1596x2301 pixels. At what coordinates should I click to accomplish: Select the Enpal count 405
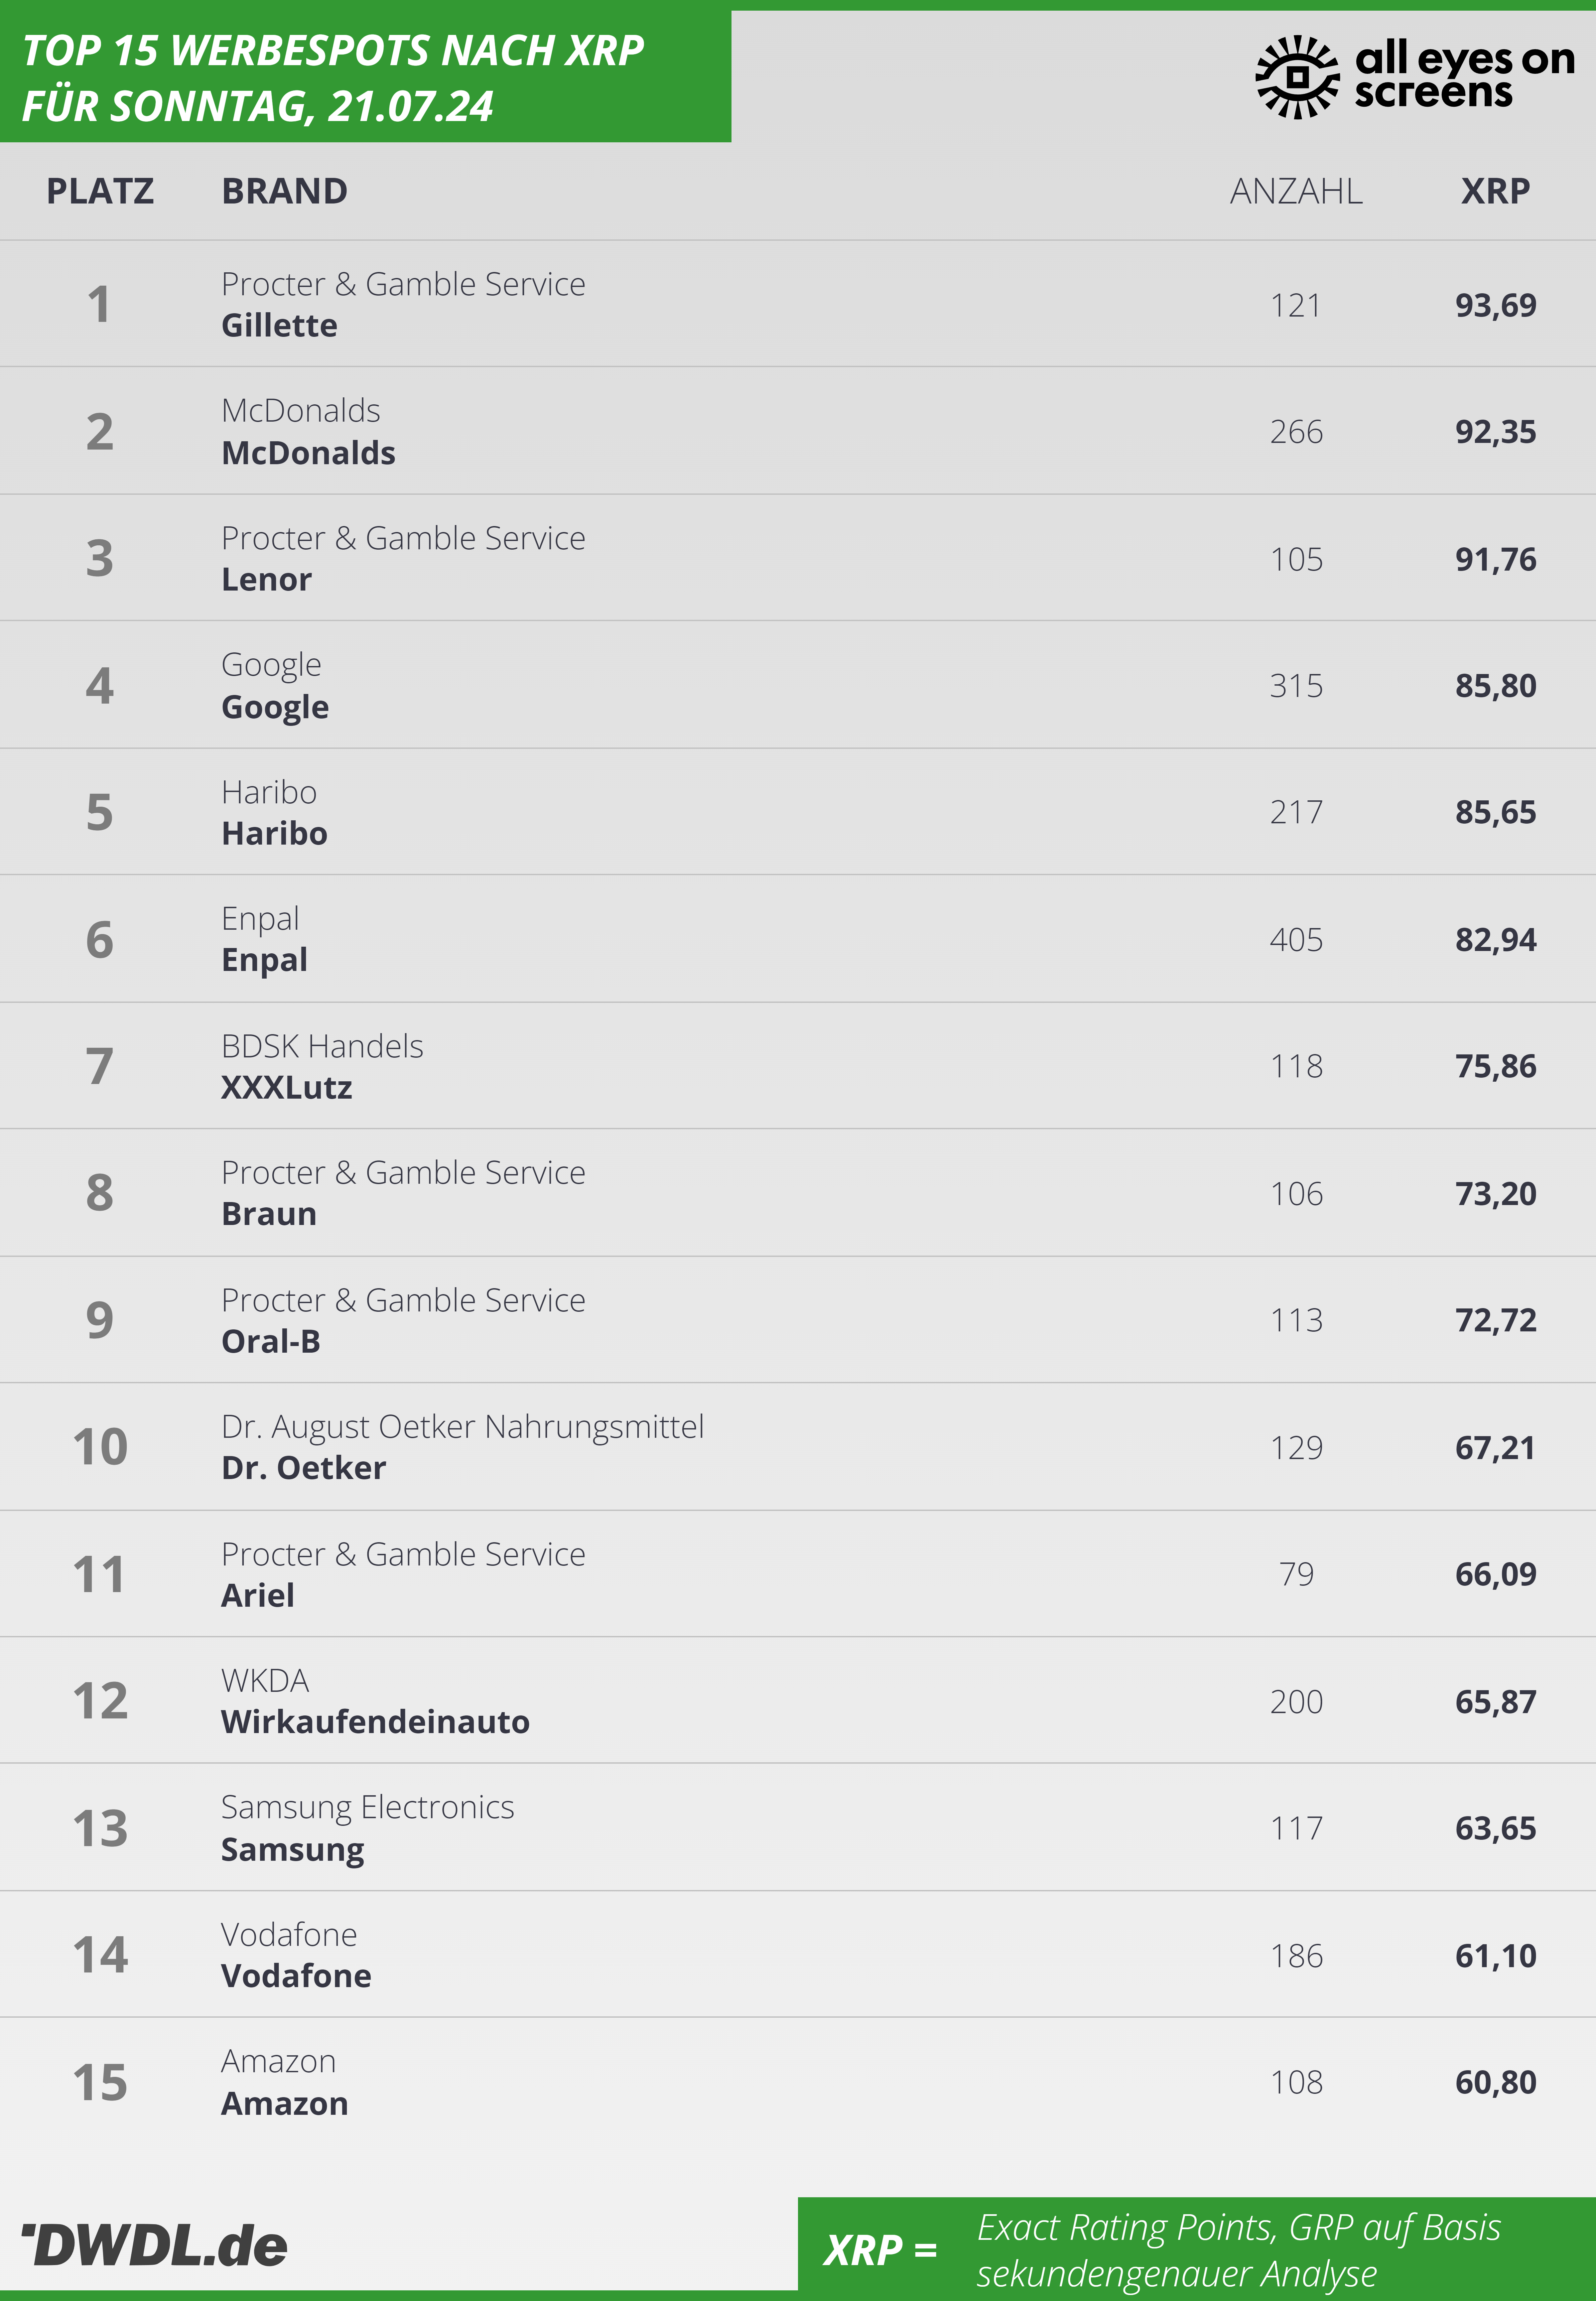[x=1296, y=940]
